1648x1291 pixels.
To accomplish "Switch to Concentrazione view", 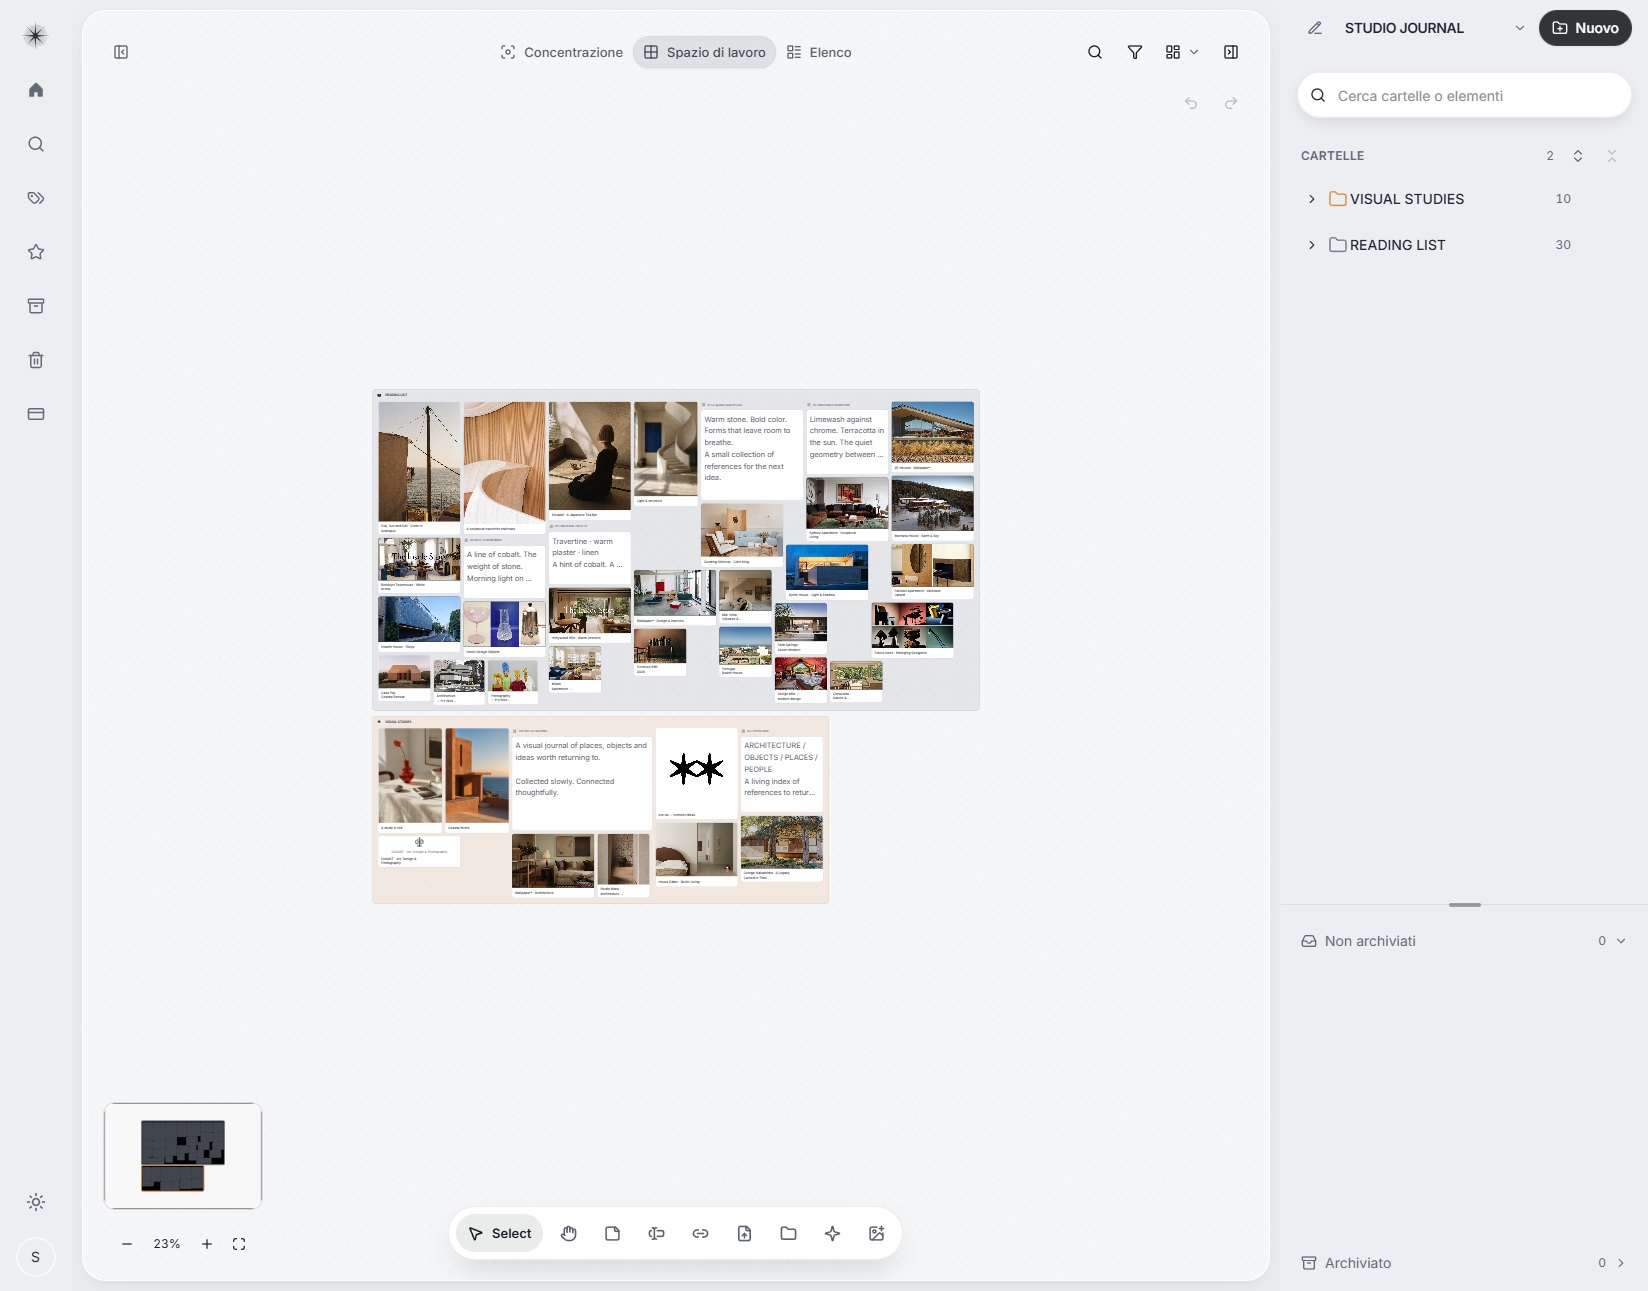I will pos(561,52).
